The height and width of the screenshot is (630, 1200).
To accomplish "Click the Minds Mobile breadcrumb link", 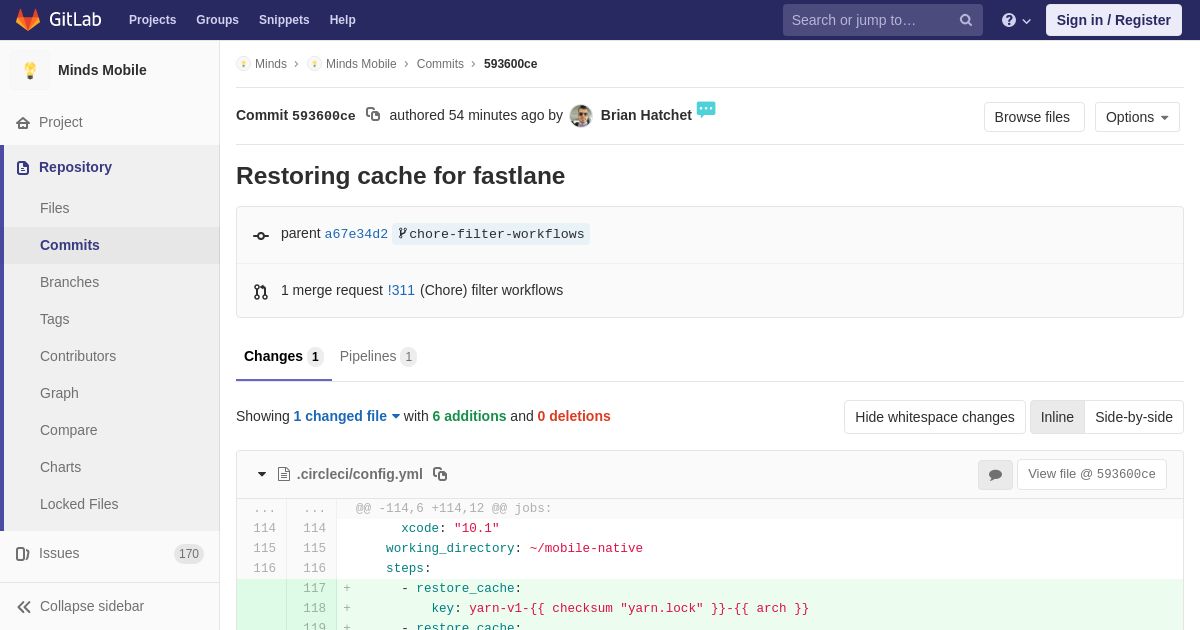I will click(x=361, y=64).
